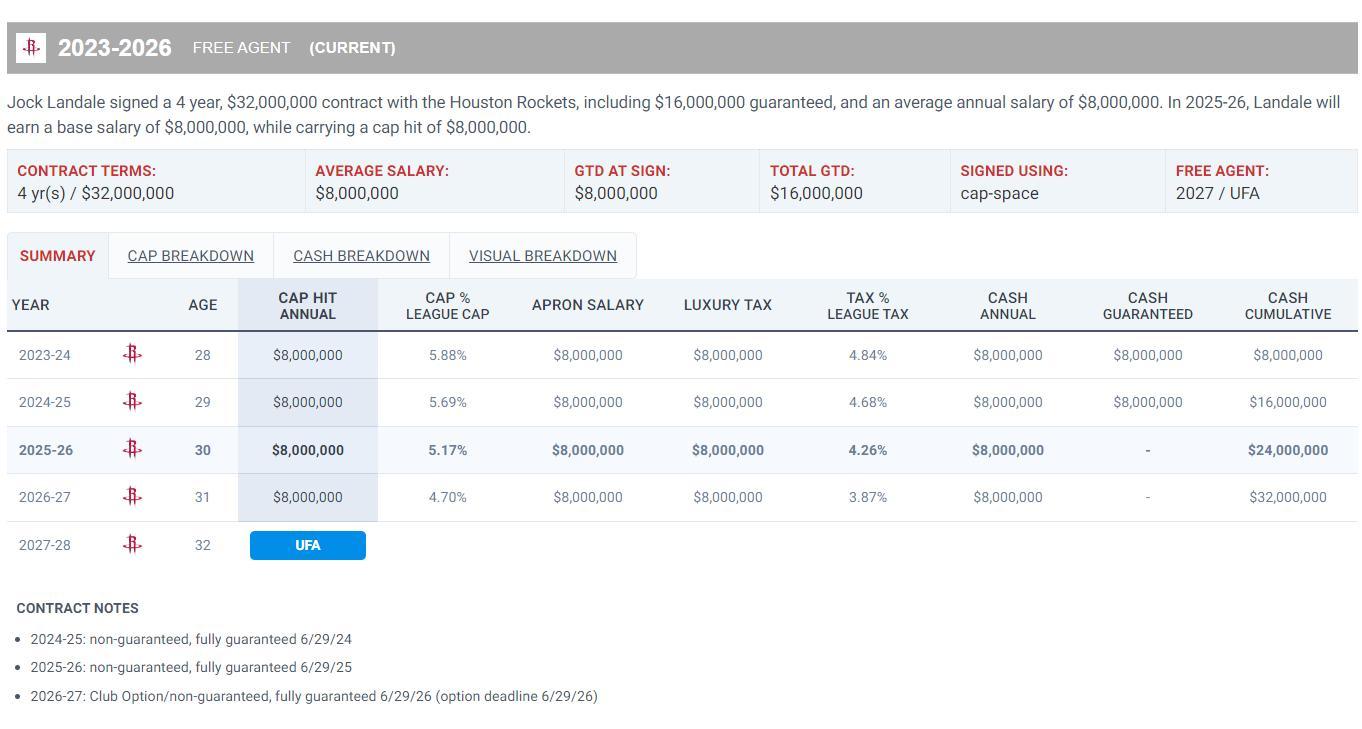Click the Cap % League Cap header

(447, 305)
